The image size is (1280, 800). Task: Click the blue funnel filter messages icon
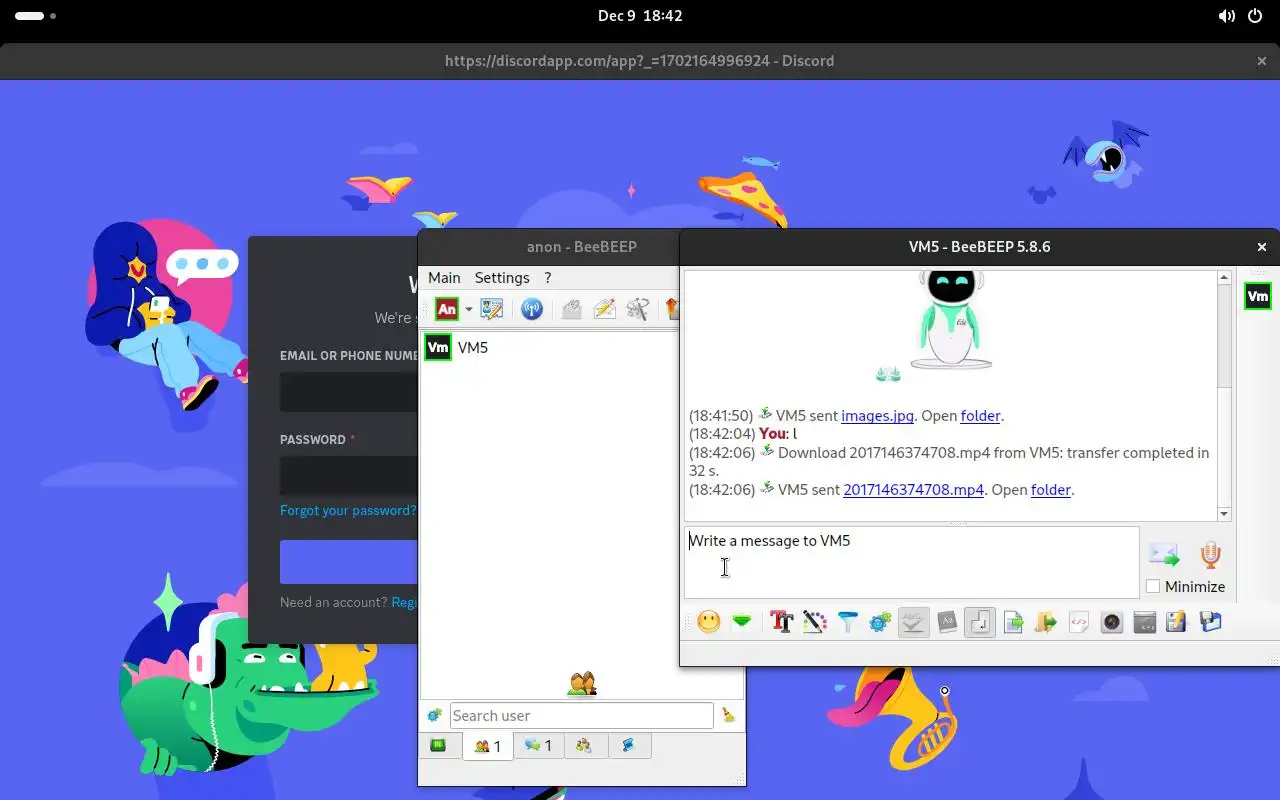(848, 622)
